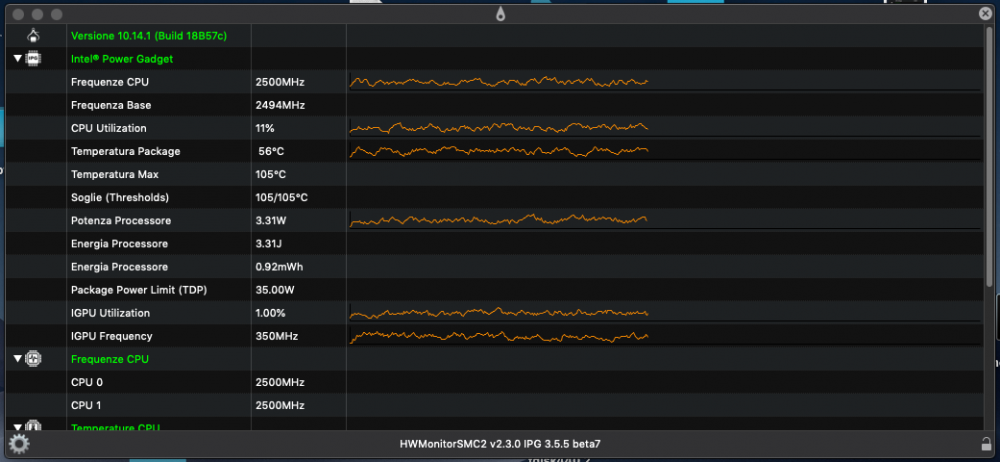Select Energia Processore row showing 0.92mWh

(x=495, y=267)
